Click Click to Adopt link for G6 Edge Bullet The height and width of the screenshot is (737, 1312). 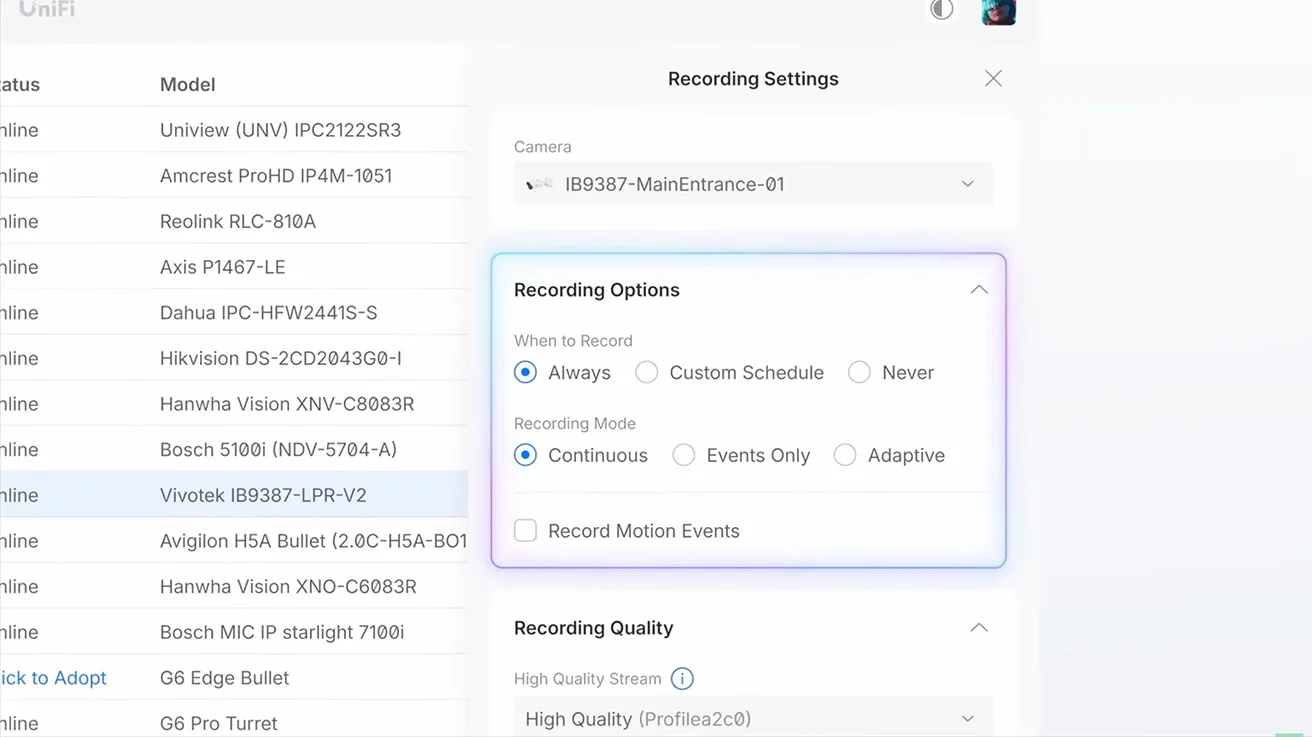[x=53, y=678]
